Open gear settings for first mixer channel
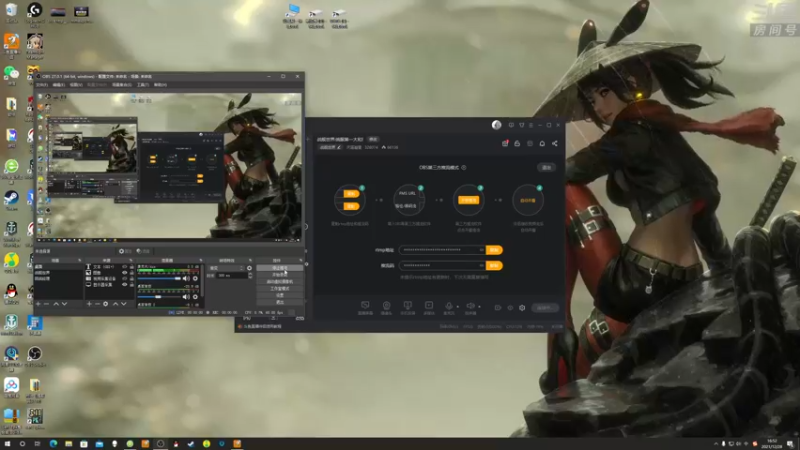The height and width of the screenshot is (450, 800). tap(195, 279)
